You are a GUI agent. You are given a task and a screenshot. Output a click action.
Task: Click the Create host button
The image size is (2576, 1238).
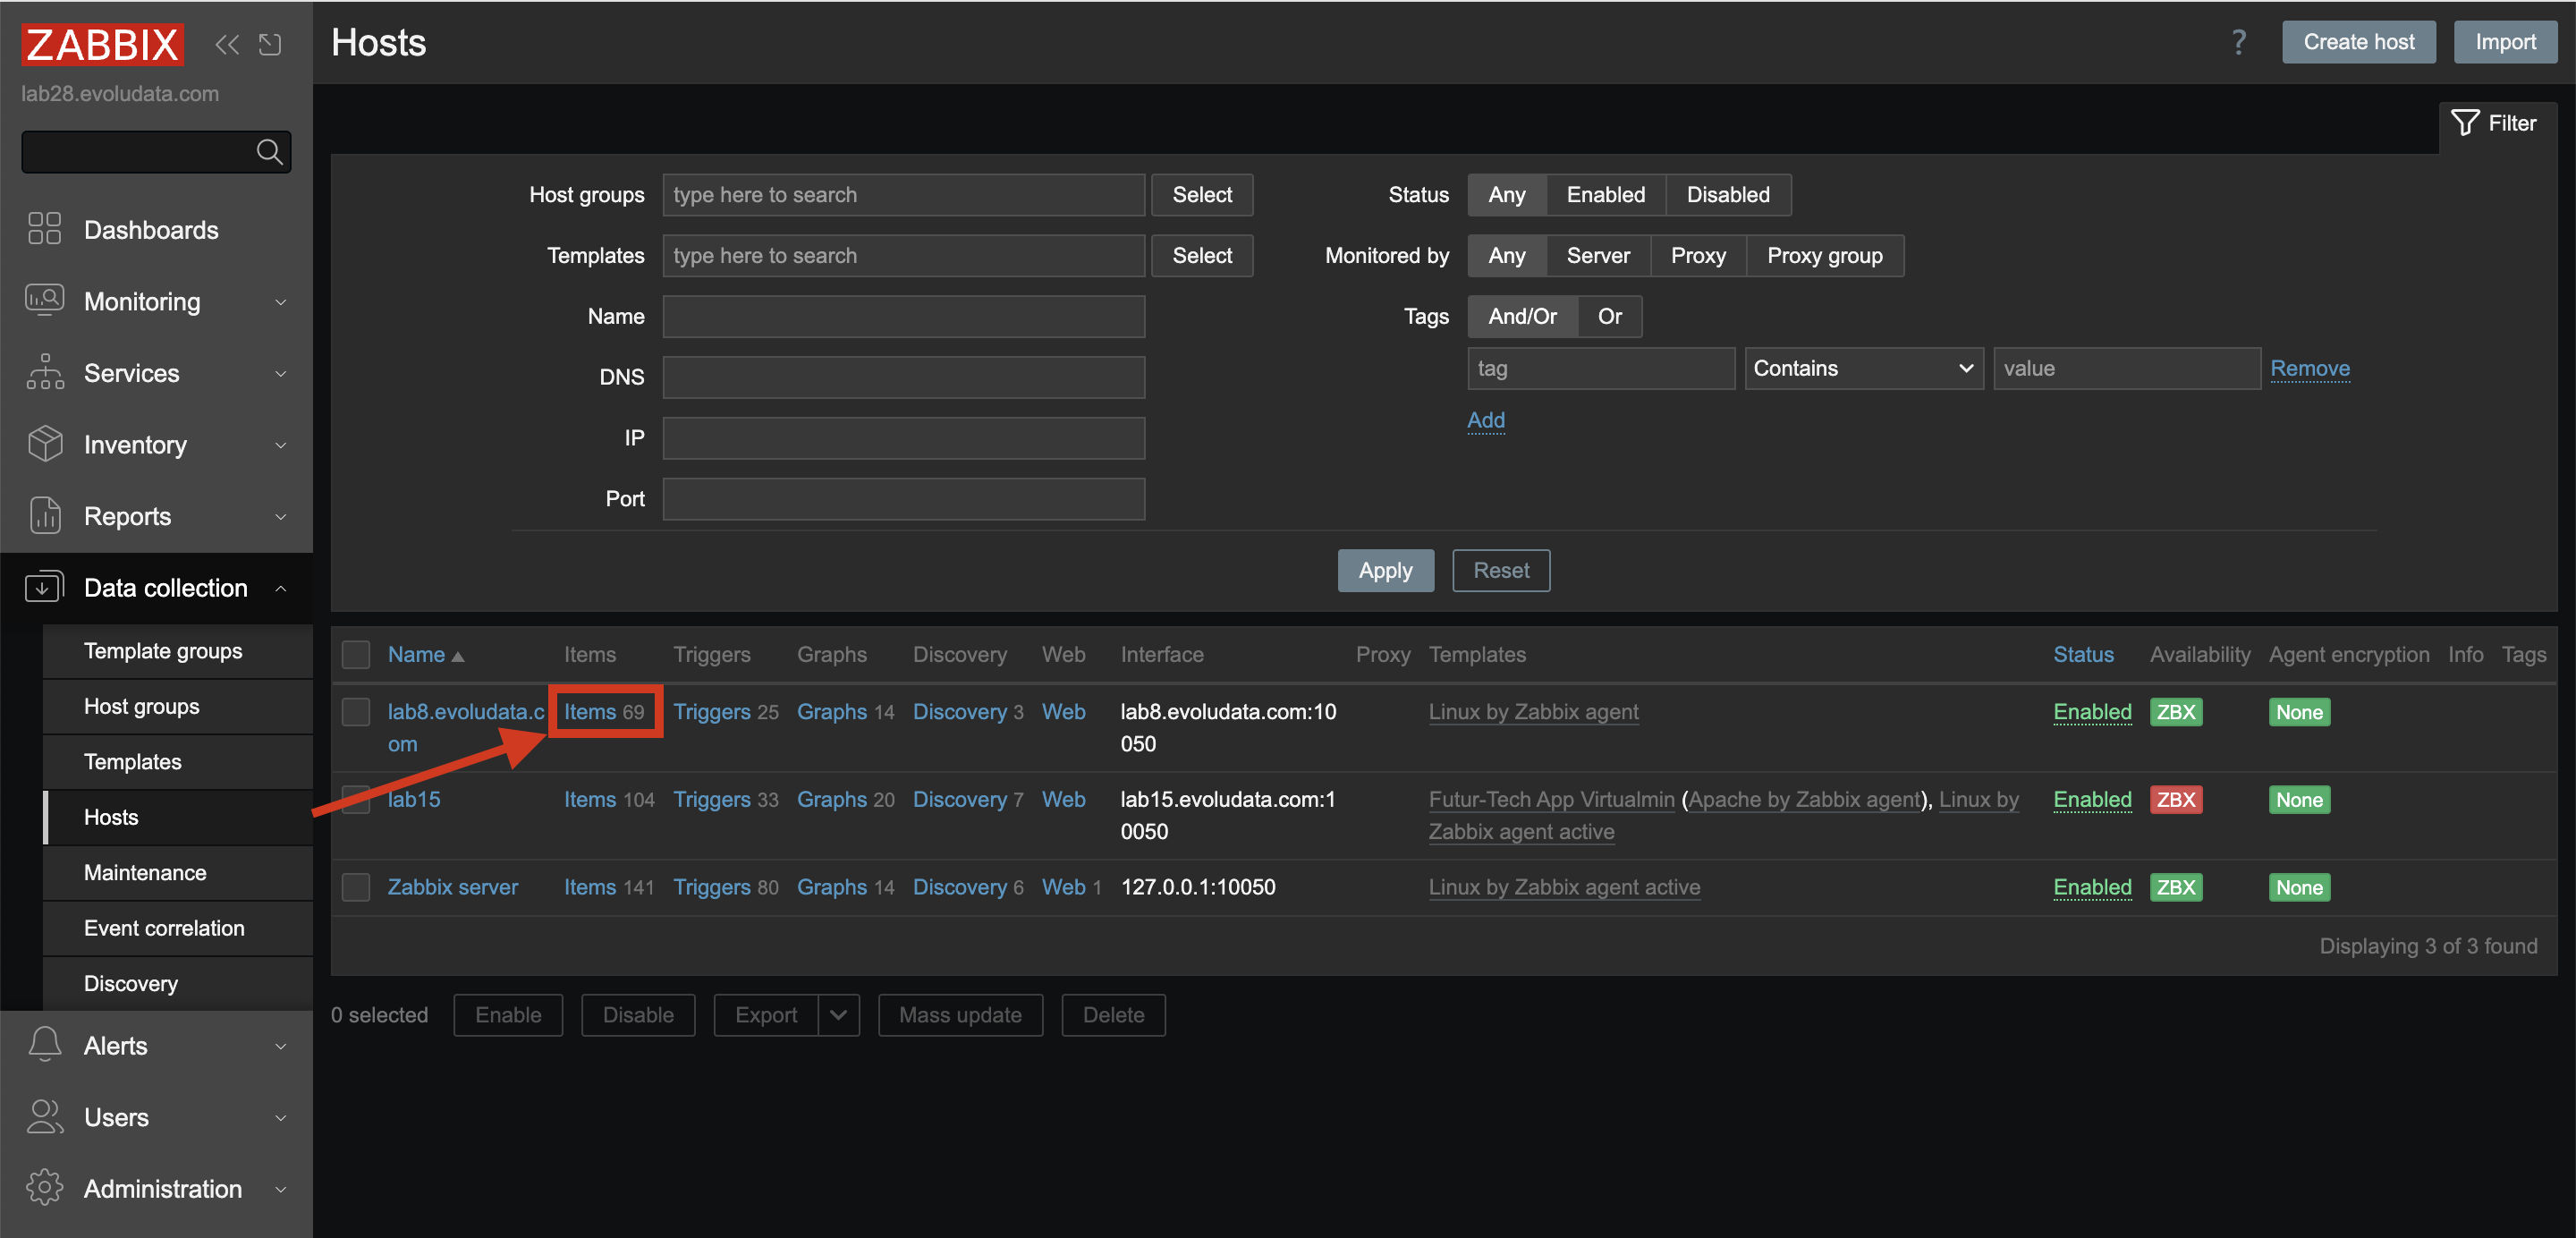(x=2358, y=42)
